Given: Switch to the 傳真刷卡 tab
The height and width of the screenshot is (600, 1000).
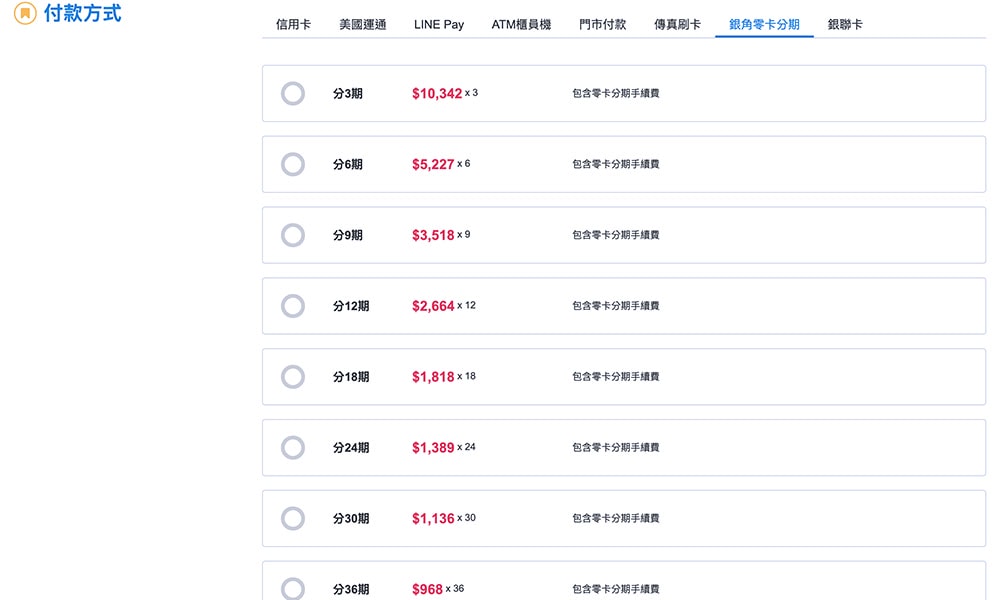Looking at the screenshot, I should 677,24.
